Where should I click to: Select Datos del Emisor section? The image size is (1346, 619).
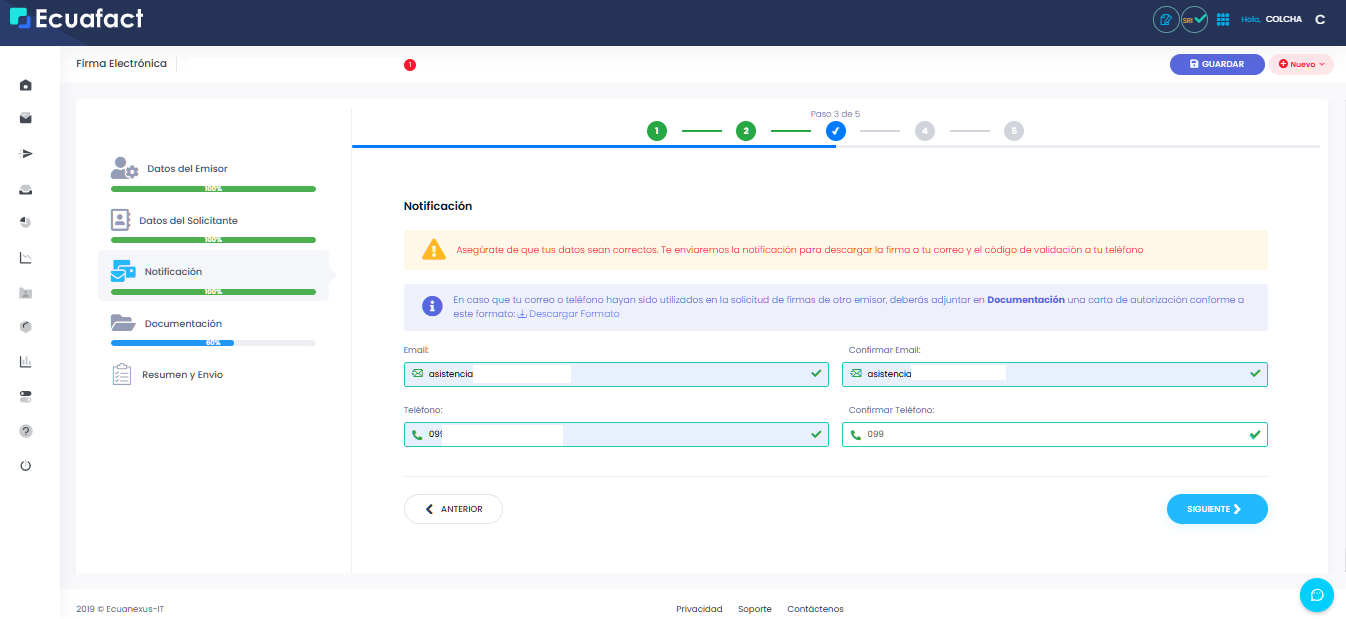click(x=187, y=169)
